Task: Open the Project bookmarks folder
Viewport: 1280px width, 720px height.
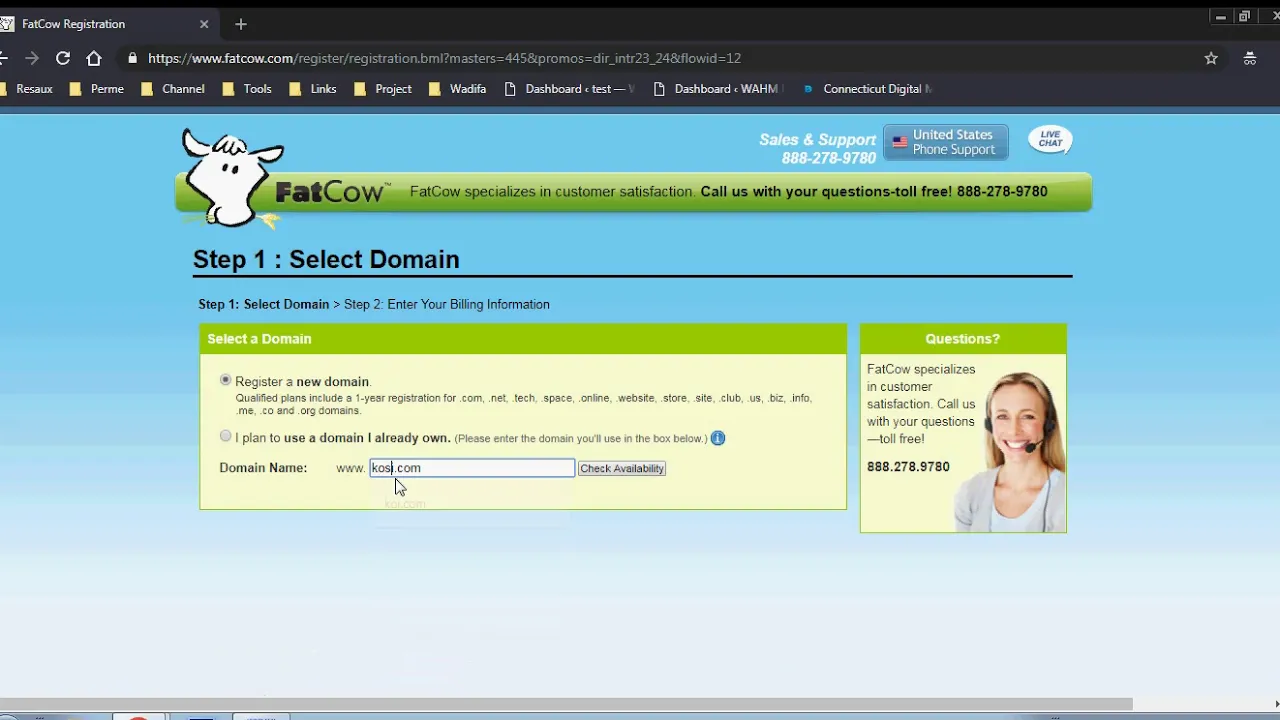Action: (383, 89)
